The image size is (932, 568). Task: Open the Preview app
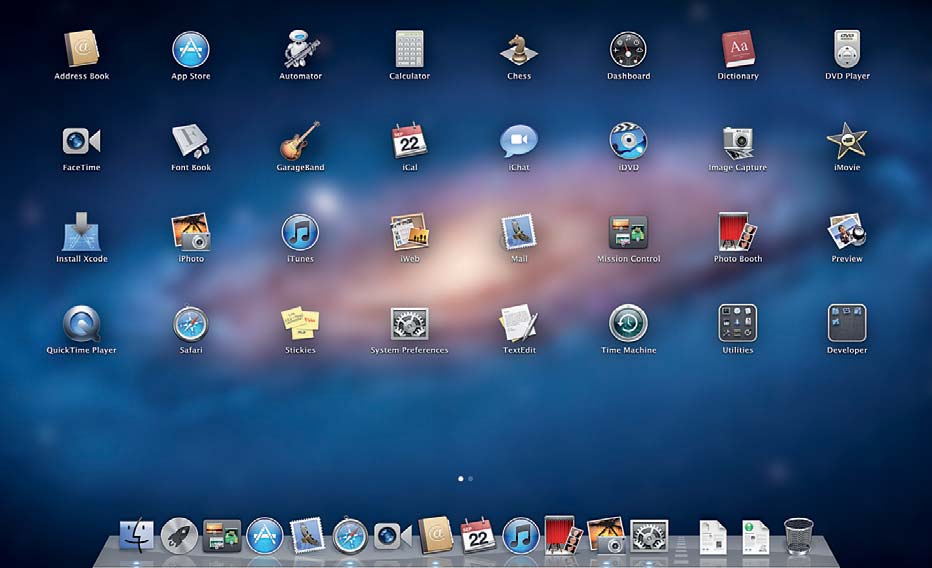click(x=847, y=232)
